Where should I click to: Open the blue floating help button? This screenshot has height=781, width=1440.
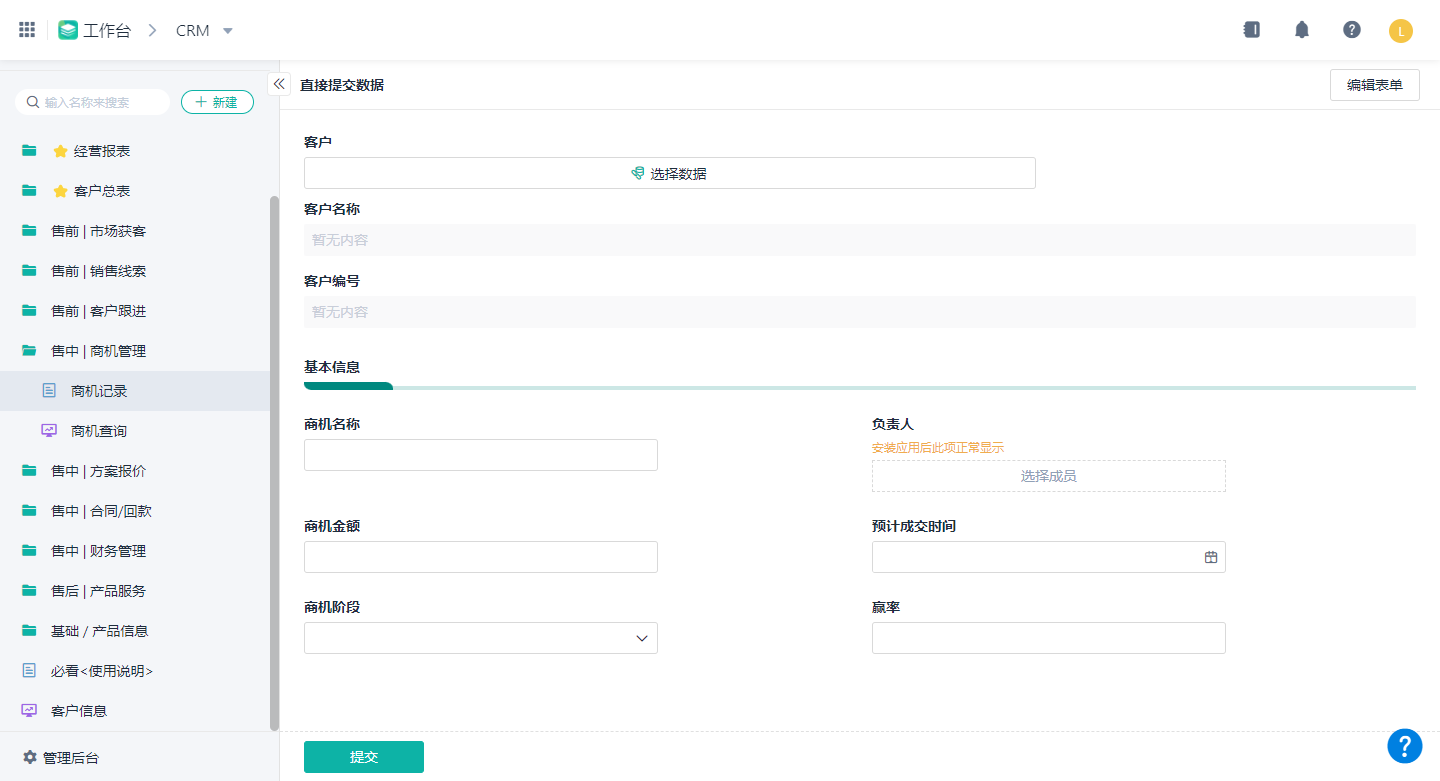(1405, 745)
